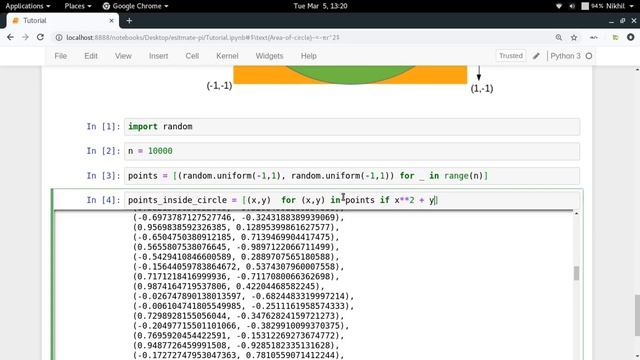Click the Python 3 kernel name

[565, 56]
